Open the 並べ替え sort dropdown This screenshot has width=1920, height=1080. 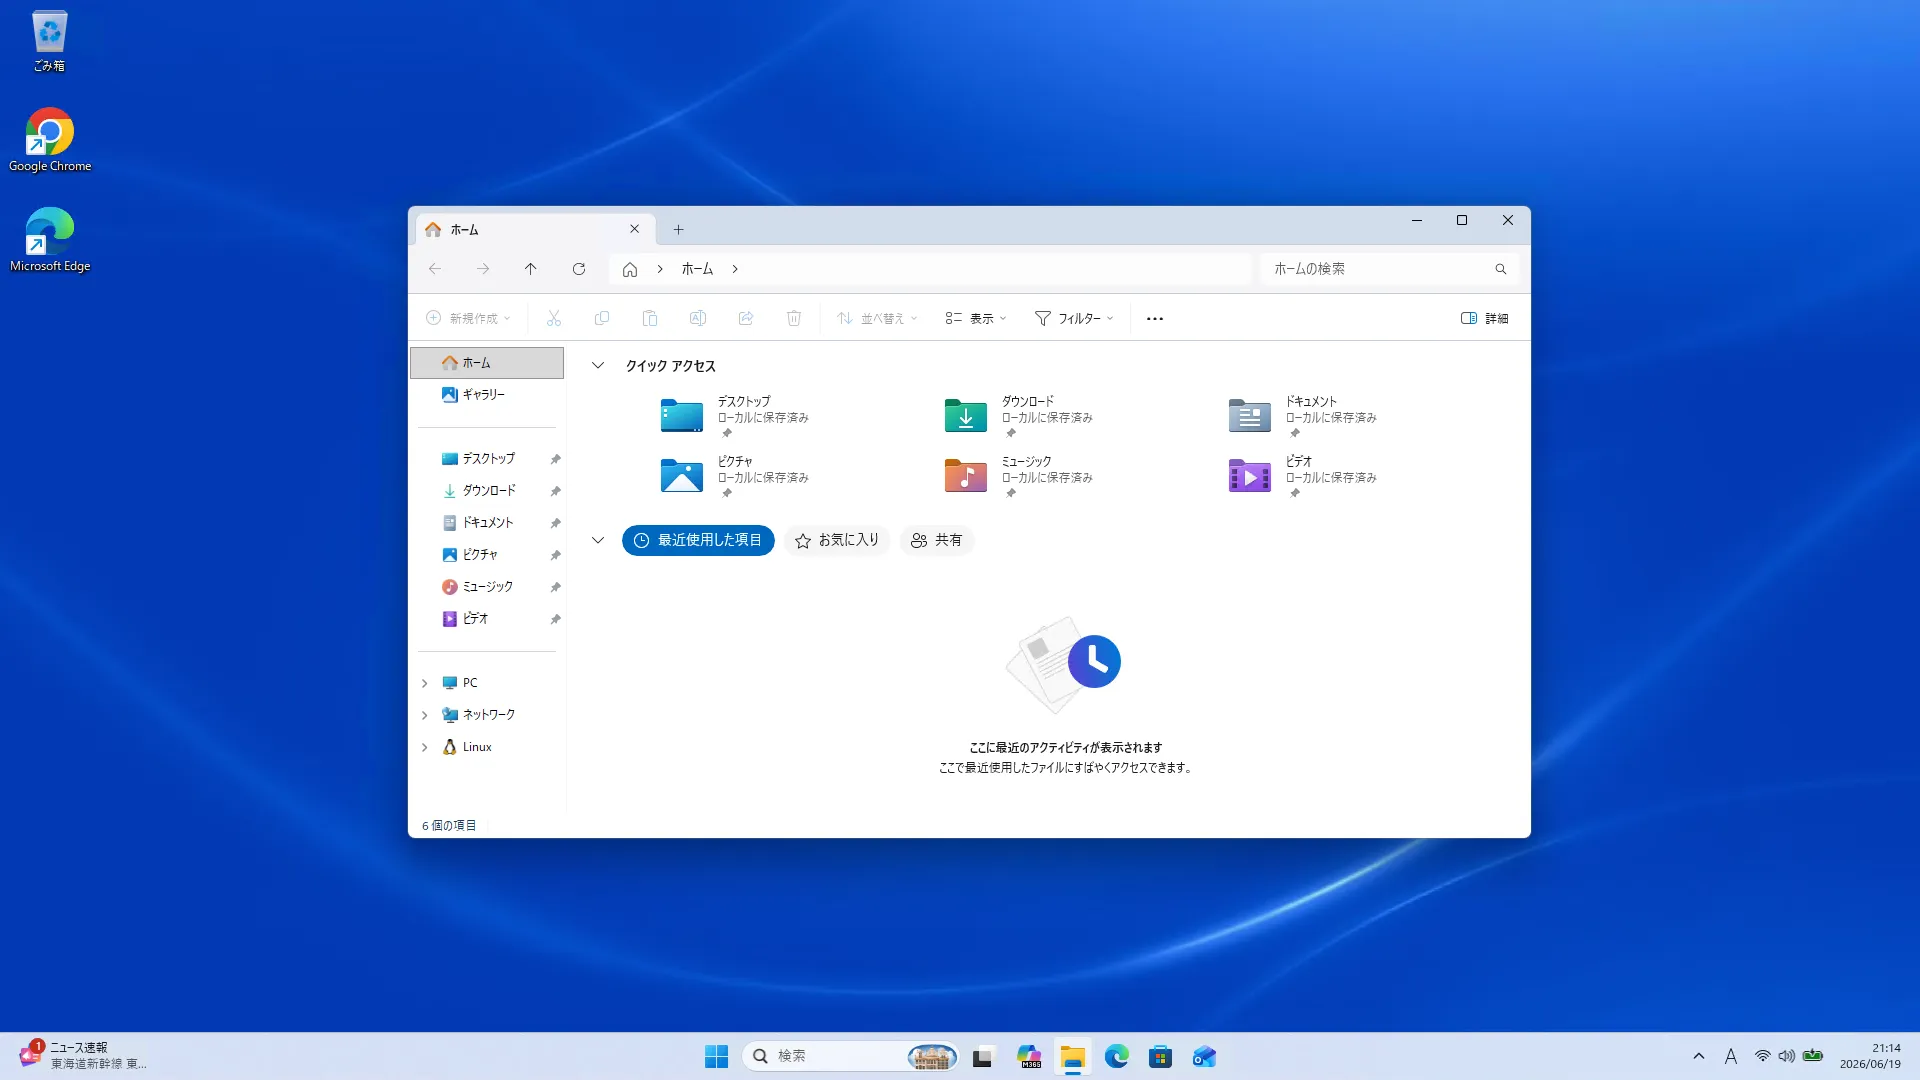877,318
